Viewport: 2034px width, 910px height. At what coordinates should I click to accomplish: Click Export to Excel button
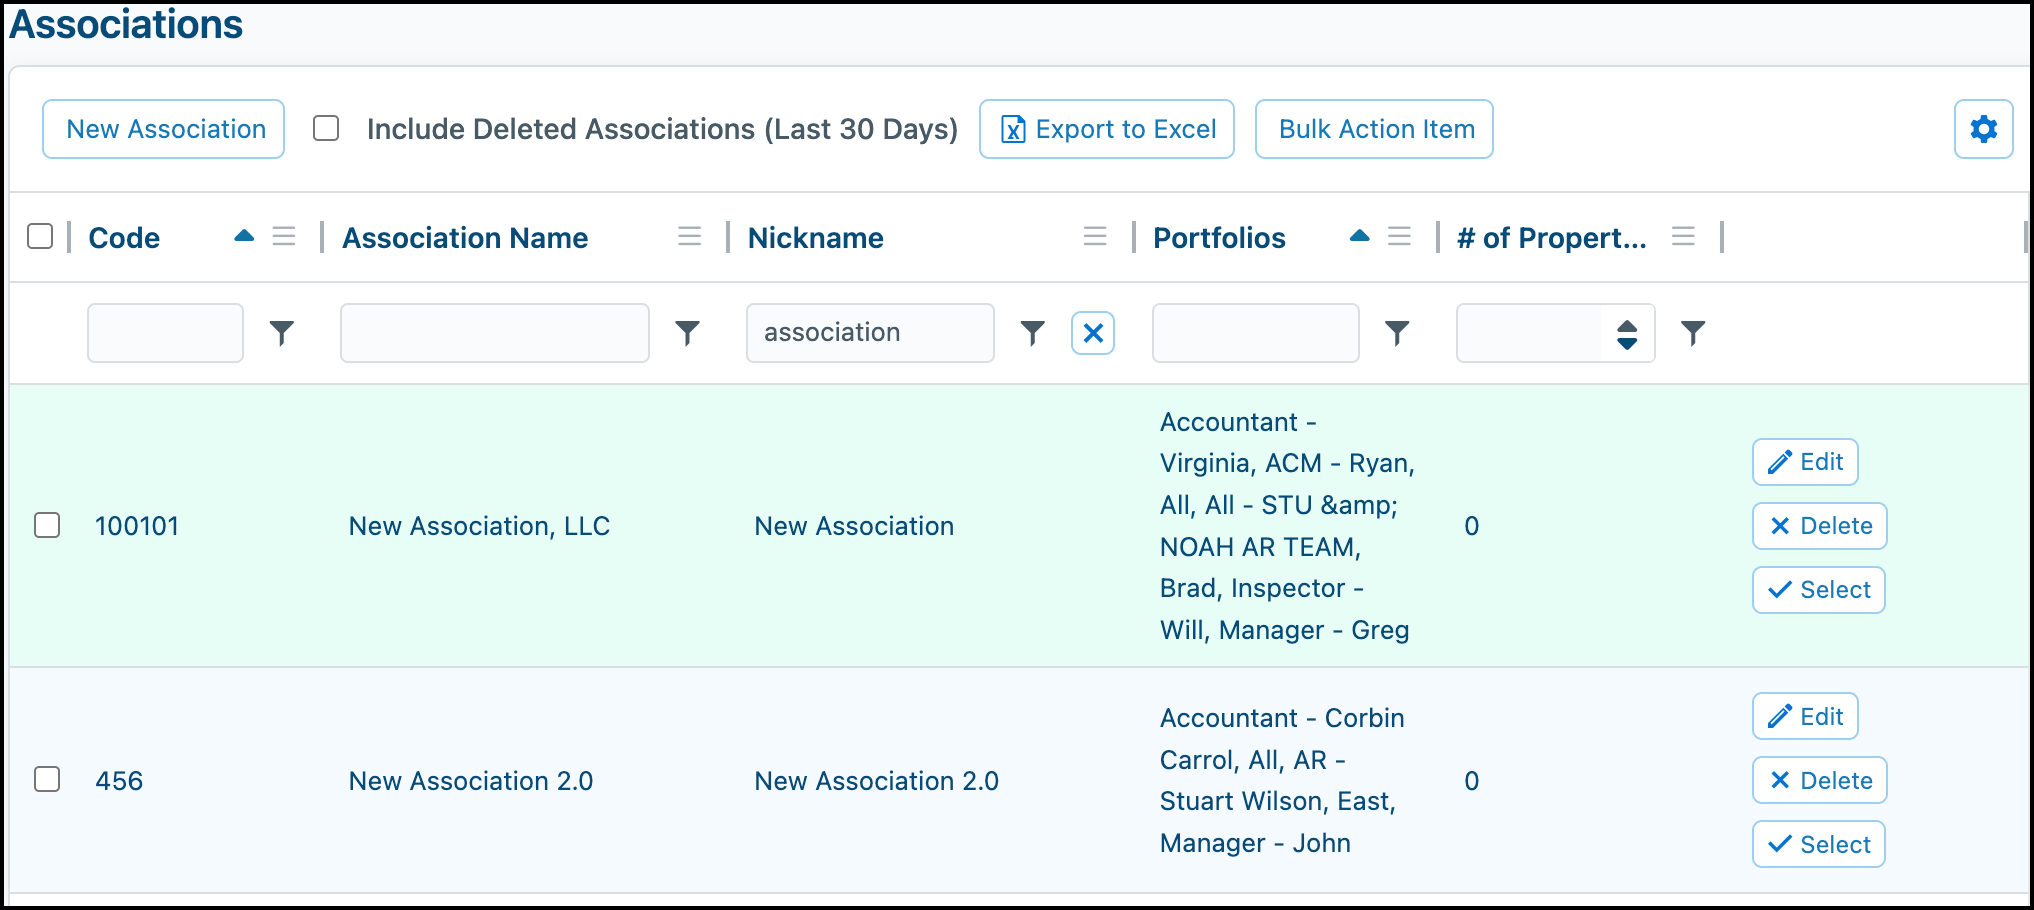1107,129
